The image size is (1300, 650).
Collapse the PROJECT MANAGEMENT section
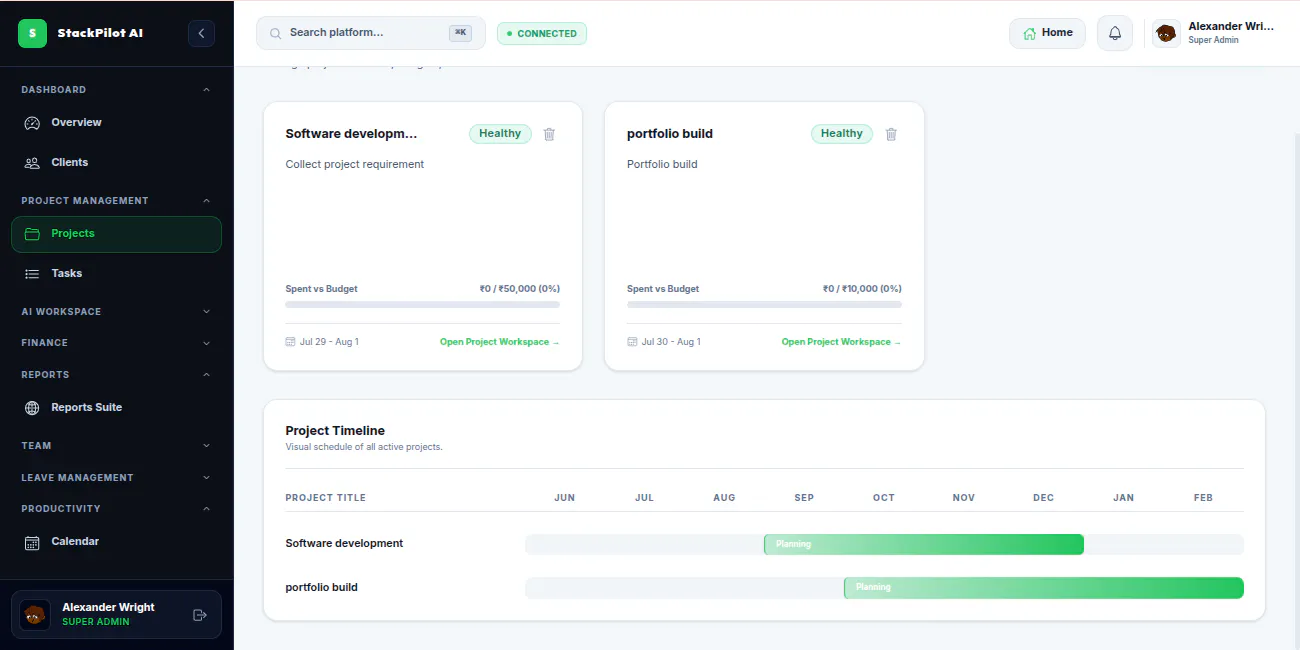207,201
